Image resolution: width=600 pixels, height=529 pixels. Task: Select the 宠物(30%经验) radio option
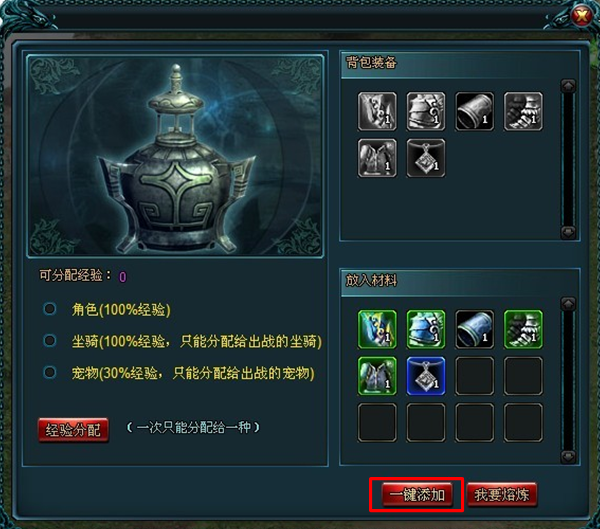click(50, 372)
